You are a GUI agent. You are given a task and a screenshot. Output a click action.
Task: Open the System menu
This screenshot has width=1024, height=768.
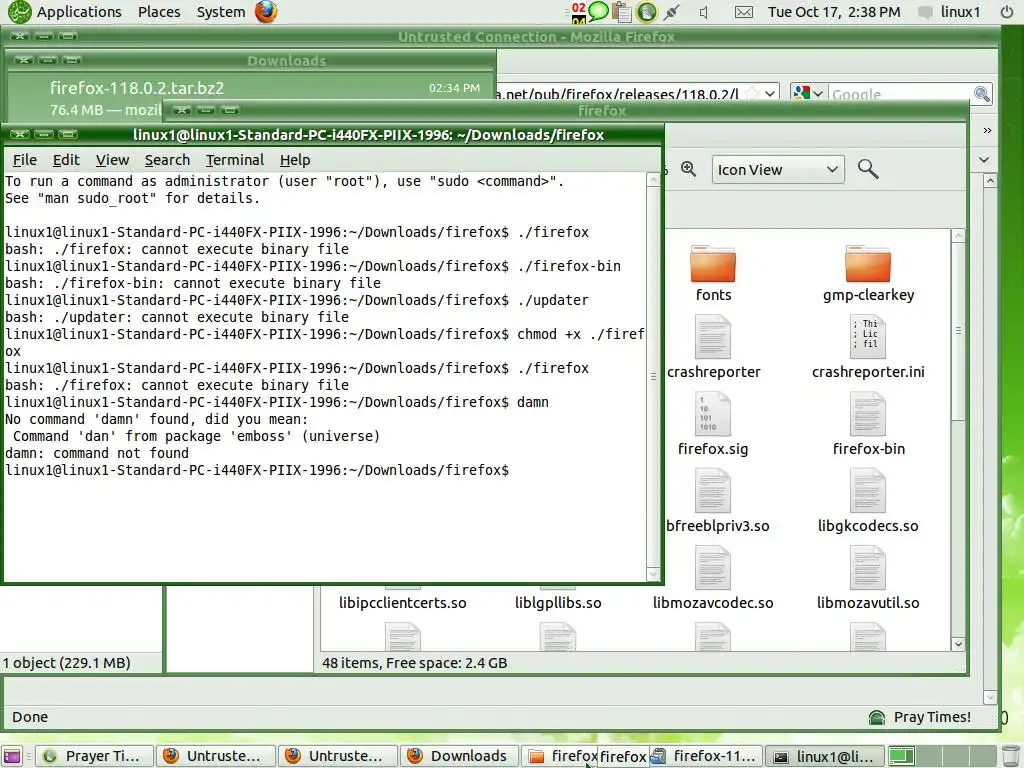point(221,12)
